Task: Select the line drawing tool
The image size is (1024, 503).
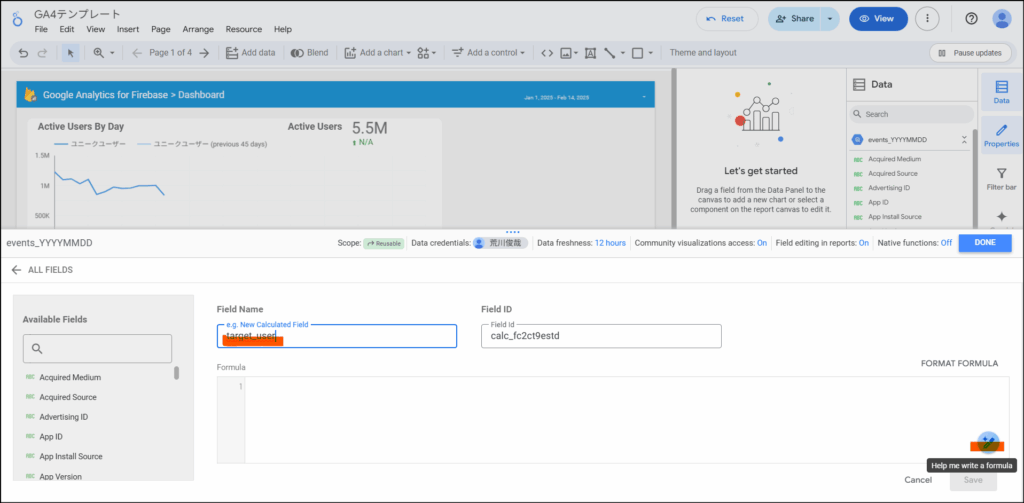Action: 609,53
